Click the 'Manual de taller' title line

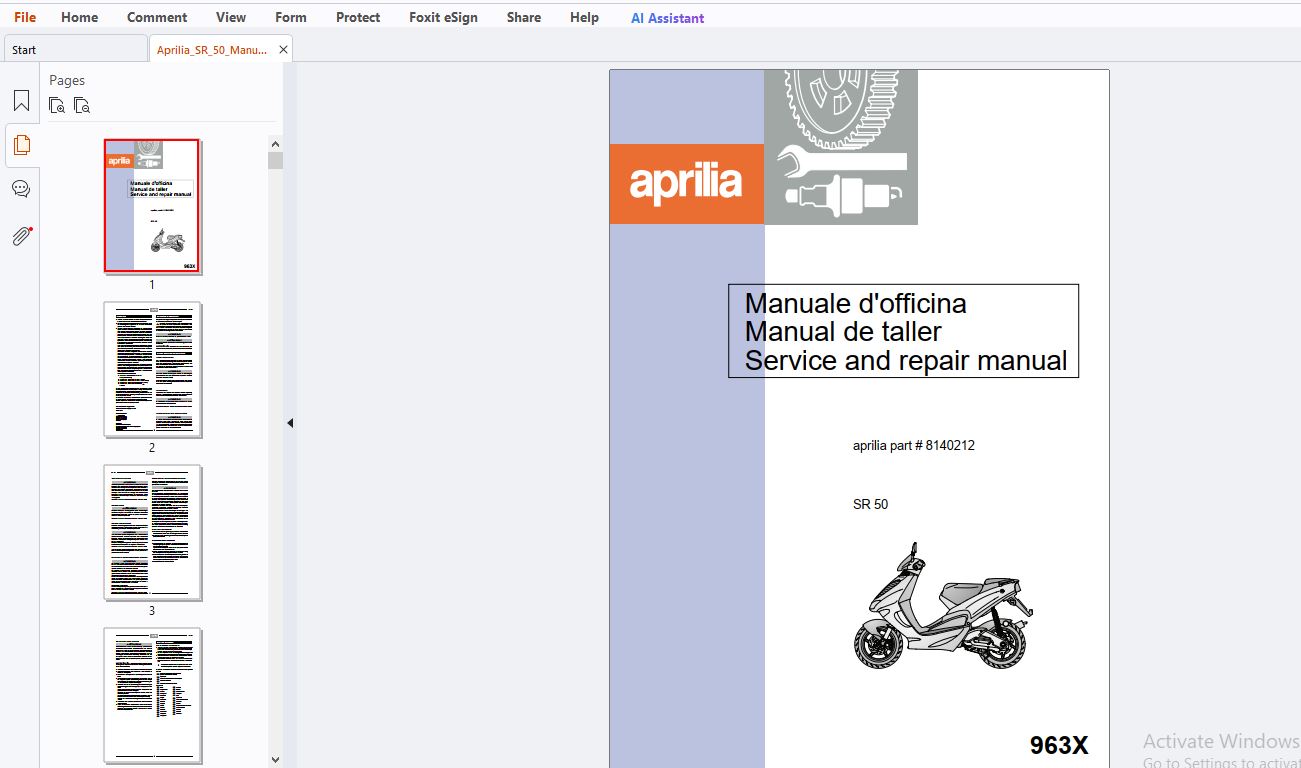click(843, 331)
